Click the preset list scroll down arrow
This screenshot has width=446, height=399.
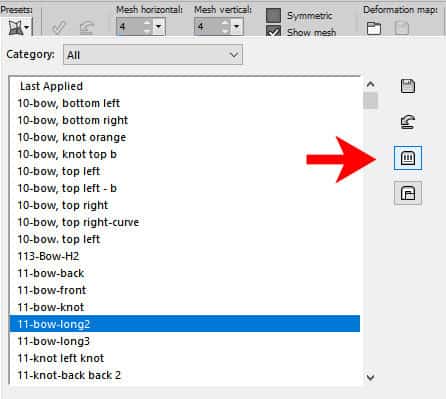(x=370, y=377)
